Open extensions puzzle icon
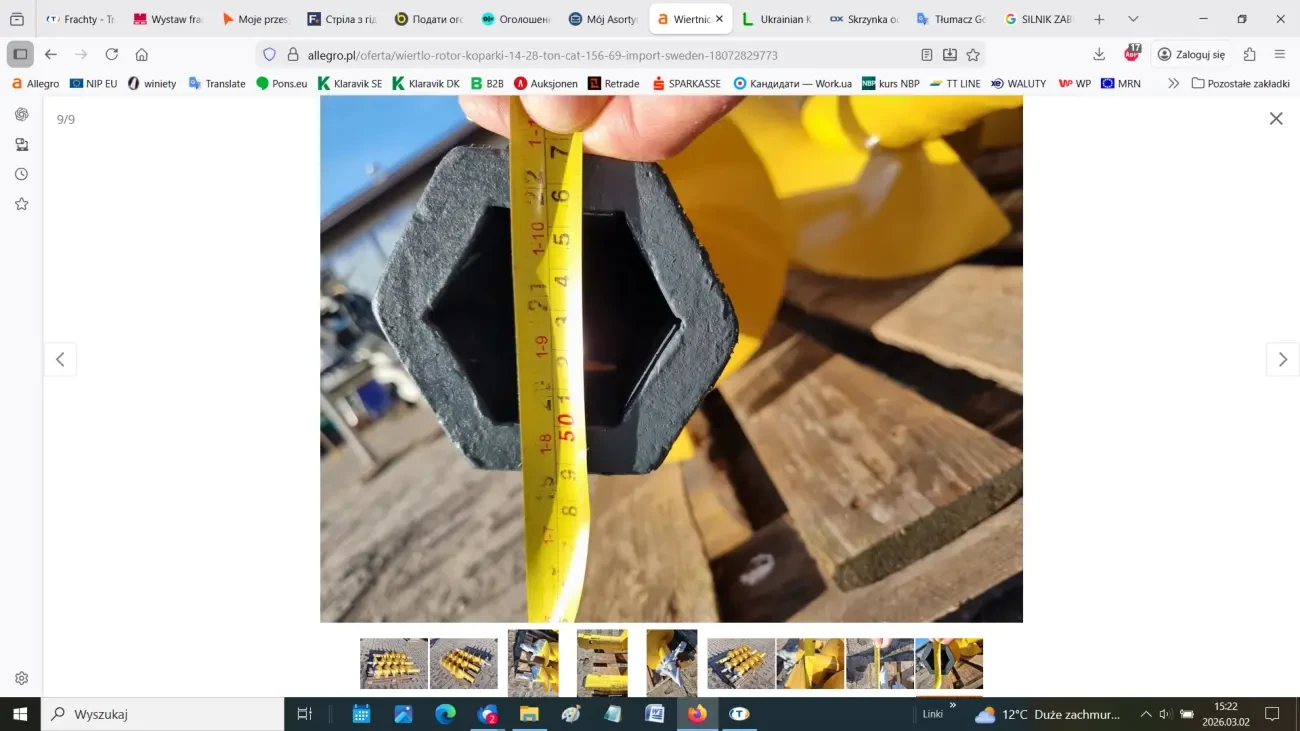The image size is (1300, 731). tap(1249, 55)
